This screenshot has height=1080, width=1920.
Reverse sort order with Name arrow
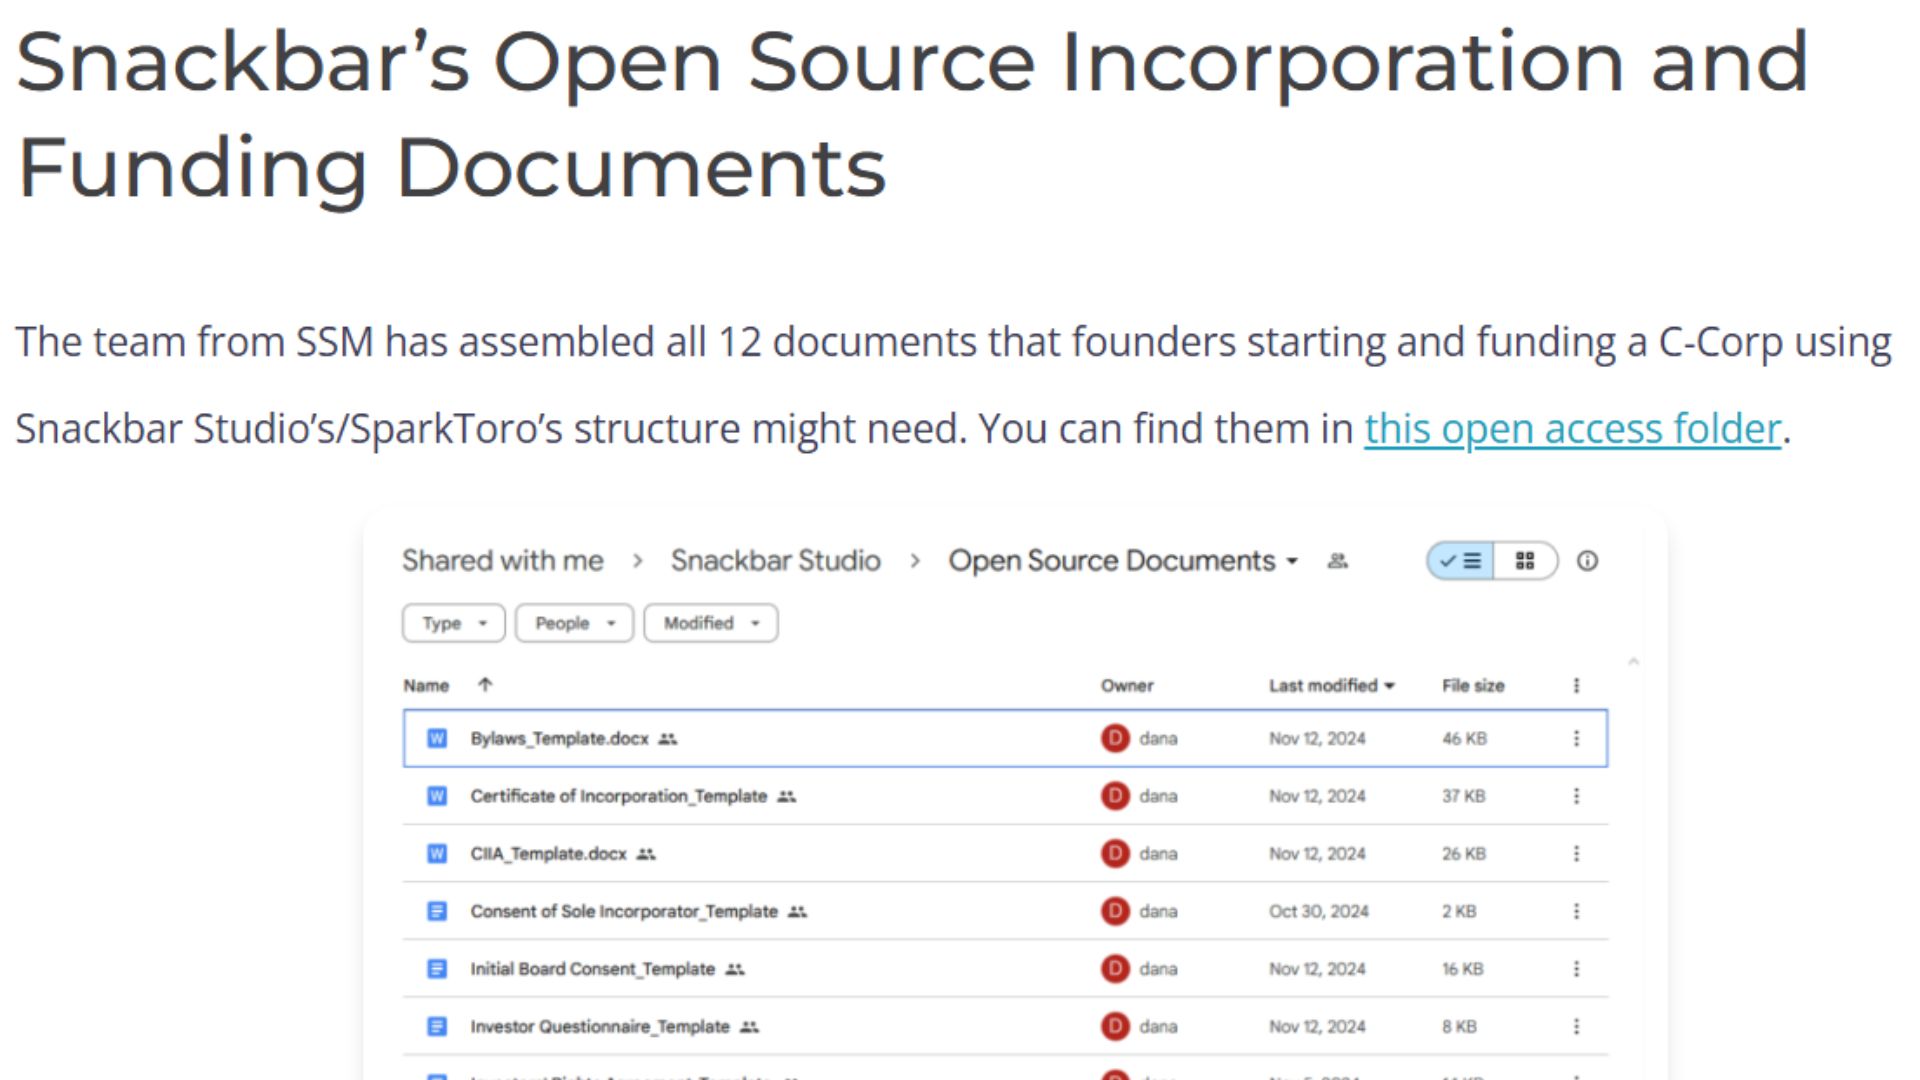(485, 685)
